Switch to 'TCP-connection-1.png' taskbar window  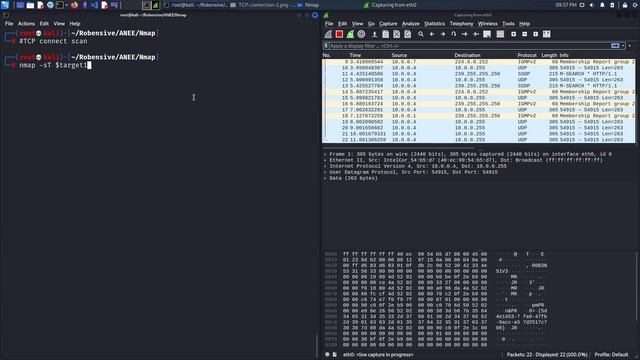[262, 5]
